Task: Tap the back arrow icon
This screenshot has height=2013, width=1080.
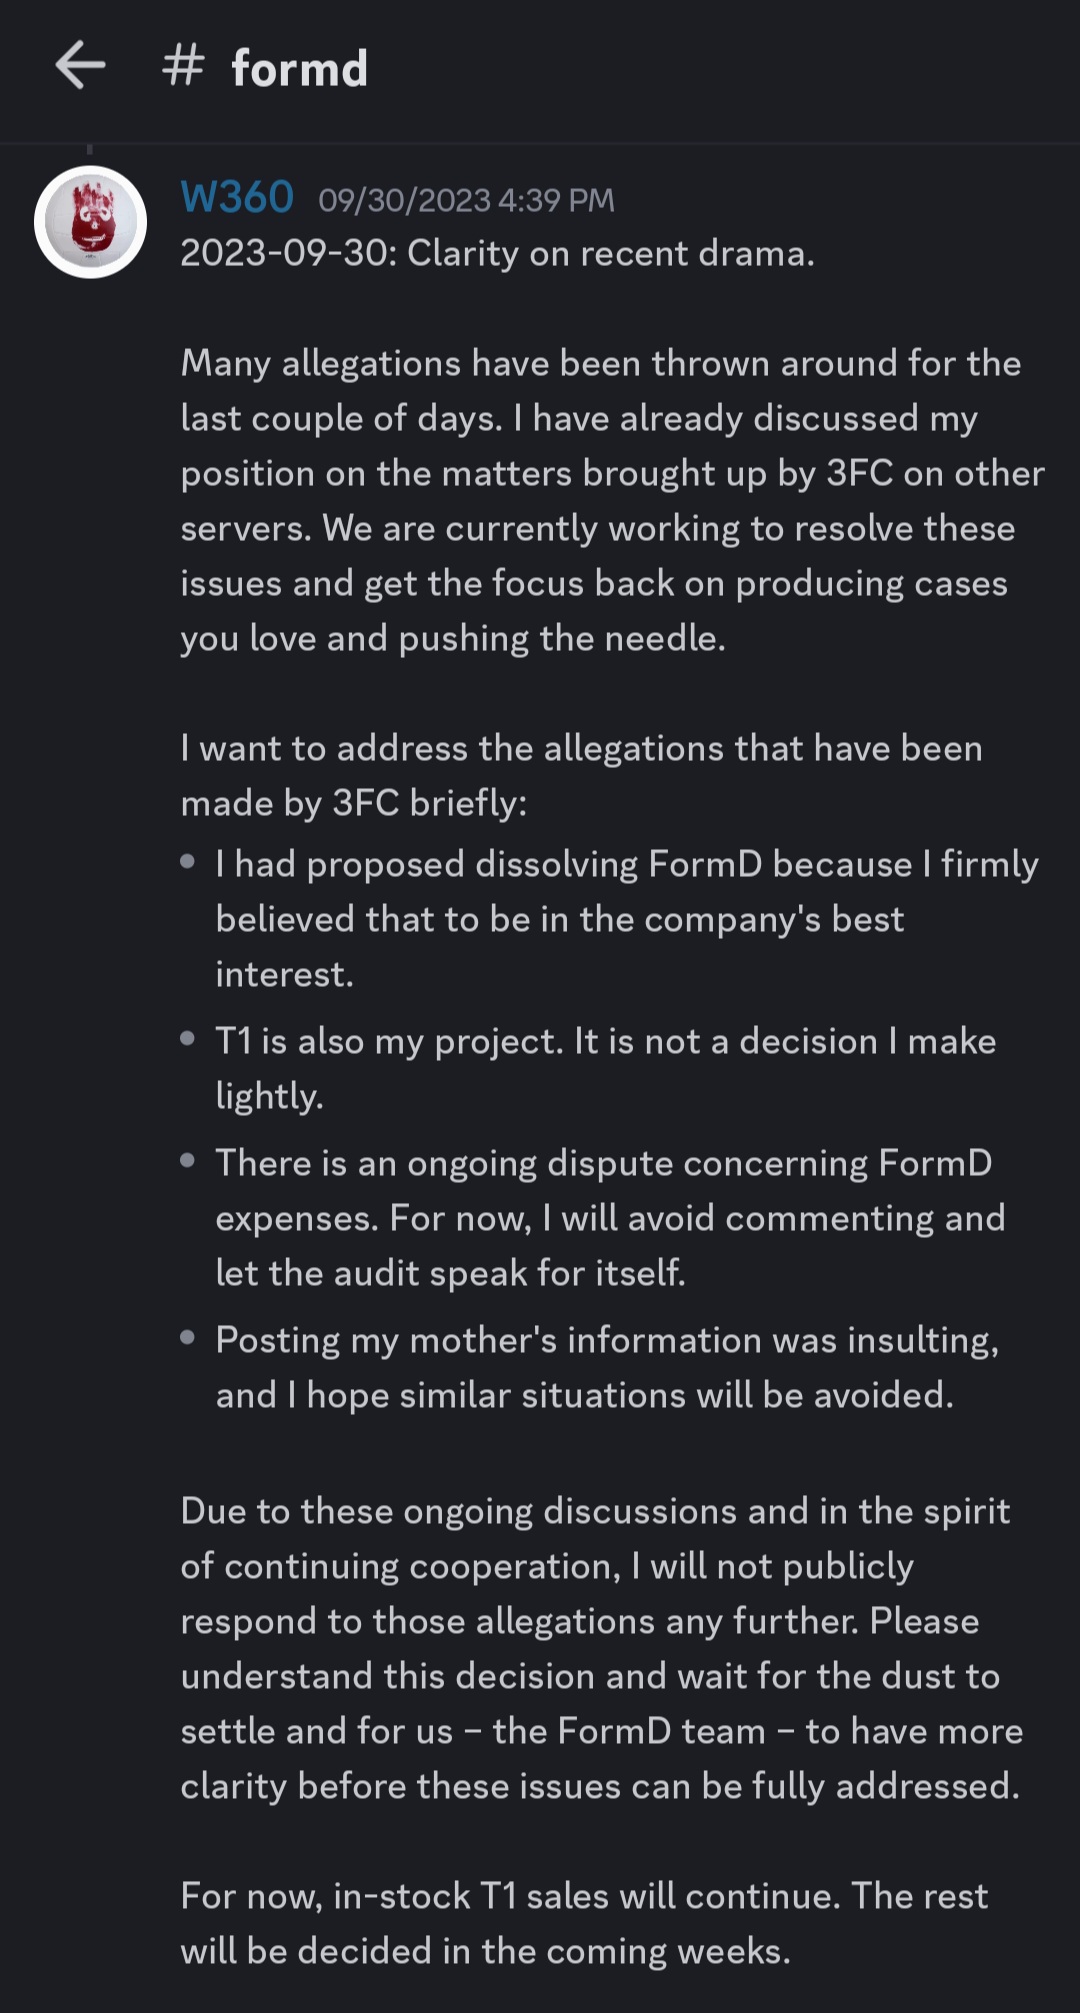Action: point(80,66)
